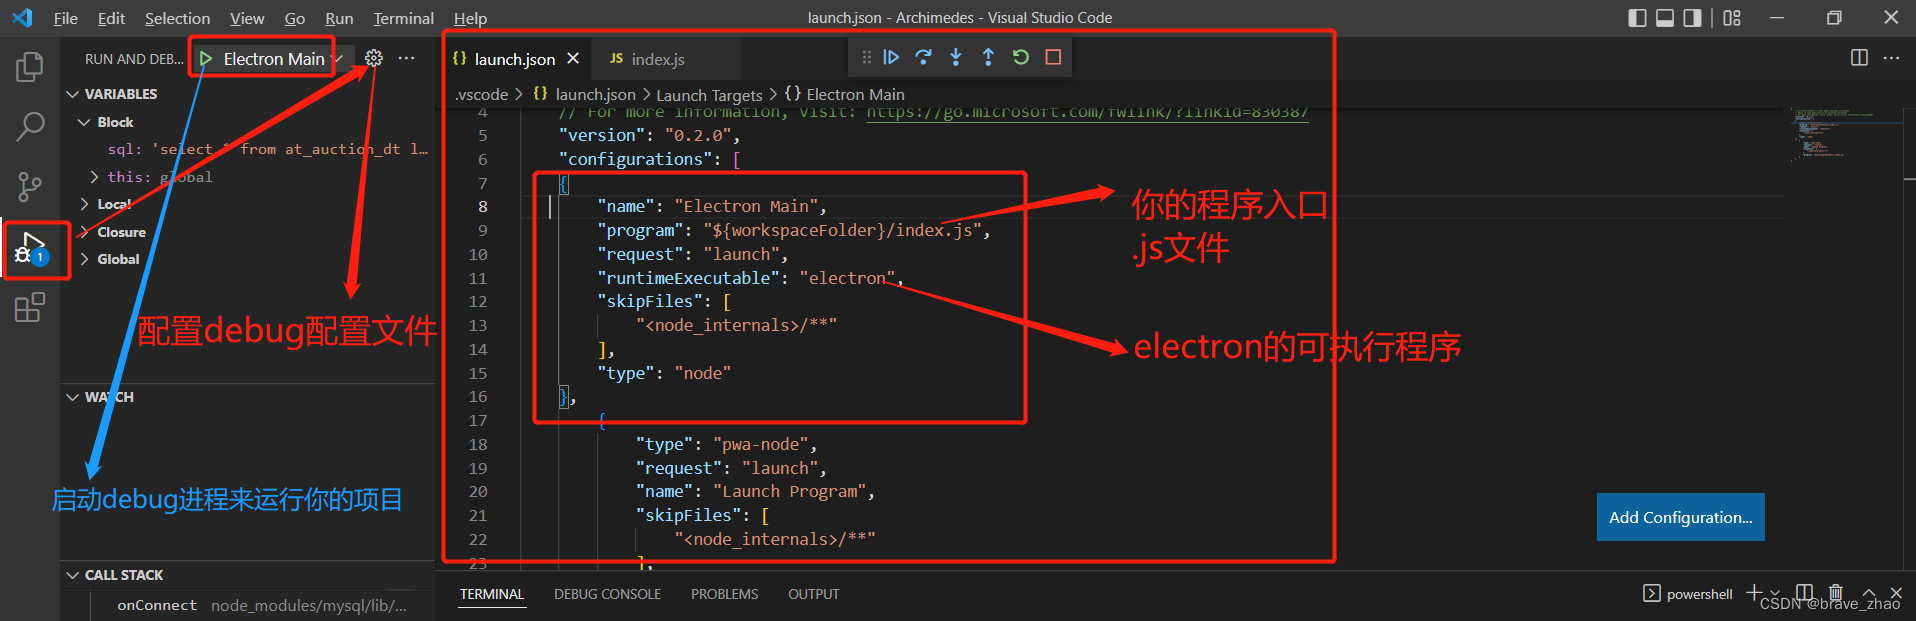This screenshot has width=1916, height=621.
Task: Switch to the PROBLEMS panel tab
Action: (724, 594)
